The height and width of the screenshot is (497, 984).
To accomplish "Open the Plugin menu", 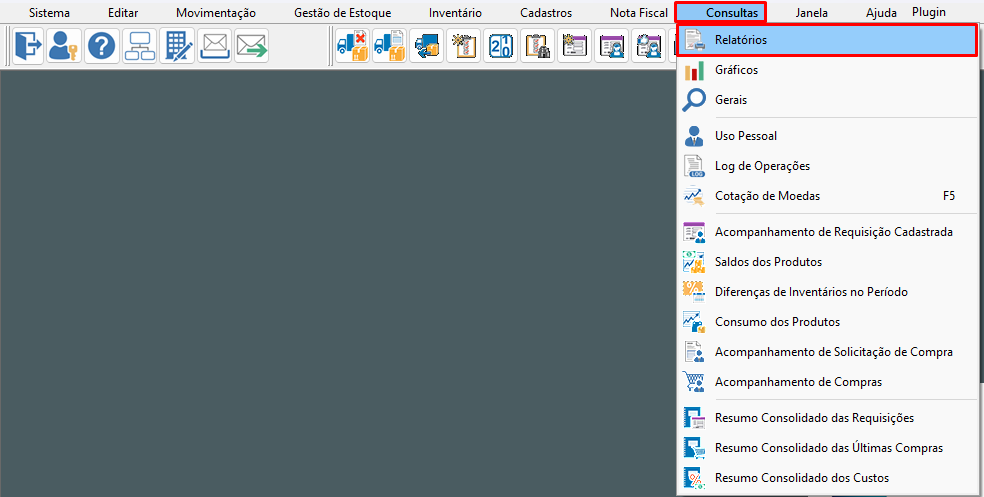I will 929,12.
